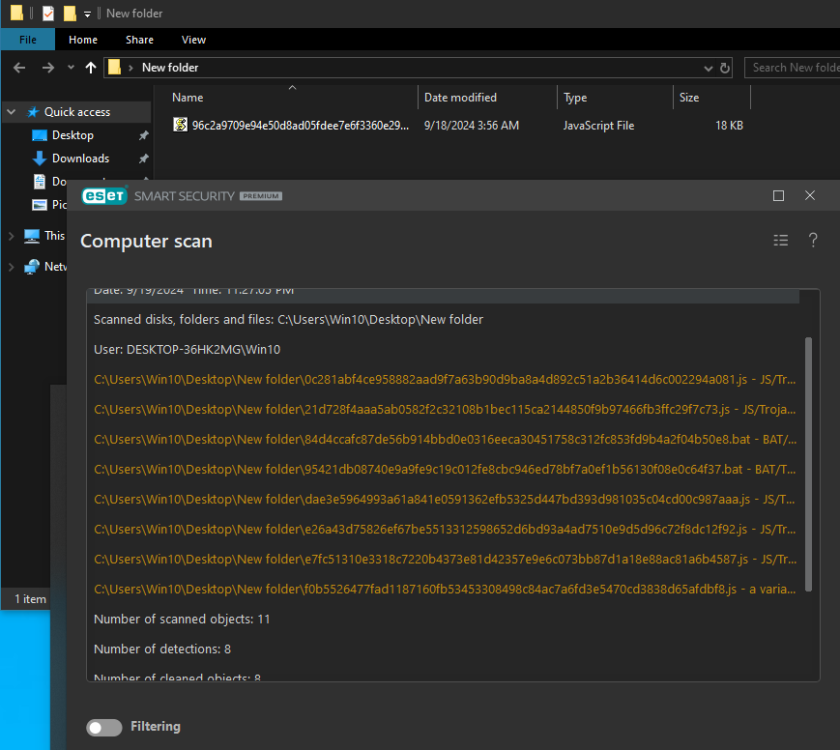Click the New folder quick access toolbar icon
This screenshot has width=840, height=750.
click(x=70, y=13)
